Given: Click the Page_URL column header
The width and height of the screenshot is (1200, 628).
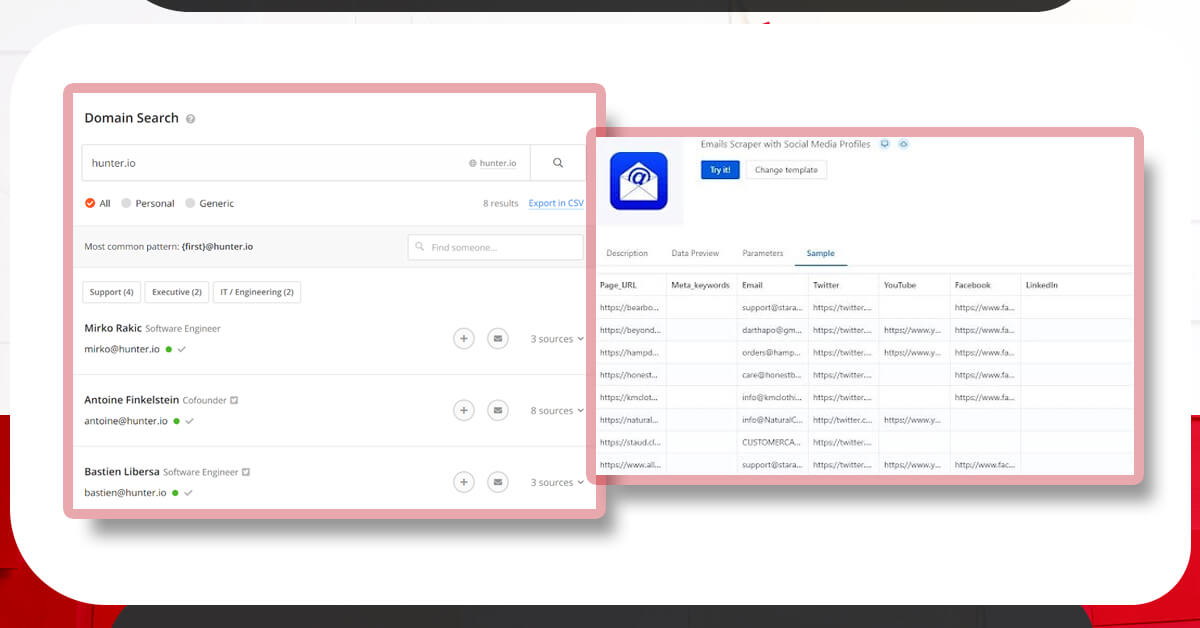Looking at the screenshot, I should tap(618, 285).
